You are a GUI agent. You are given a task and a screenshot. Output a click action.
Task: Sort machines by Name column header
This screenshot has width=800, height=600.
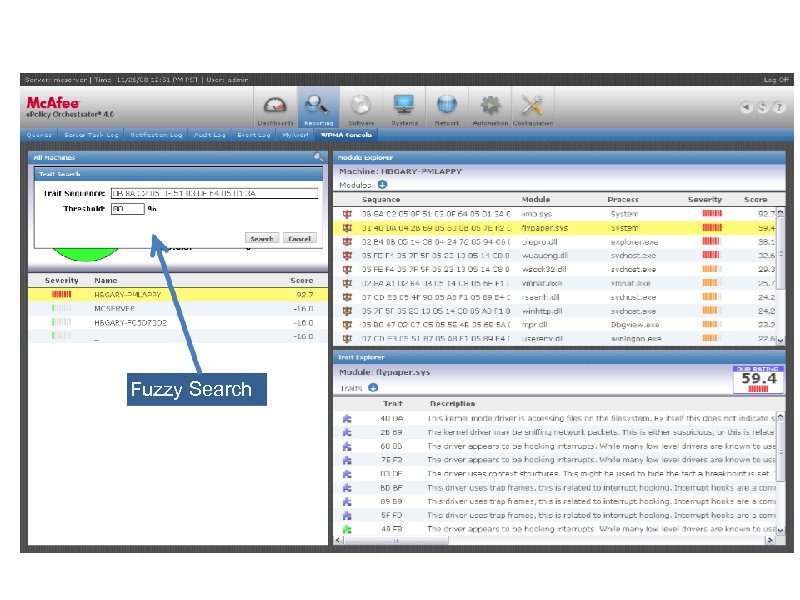106,281
